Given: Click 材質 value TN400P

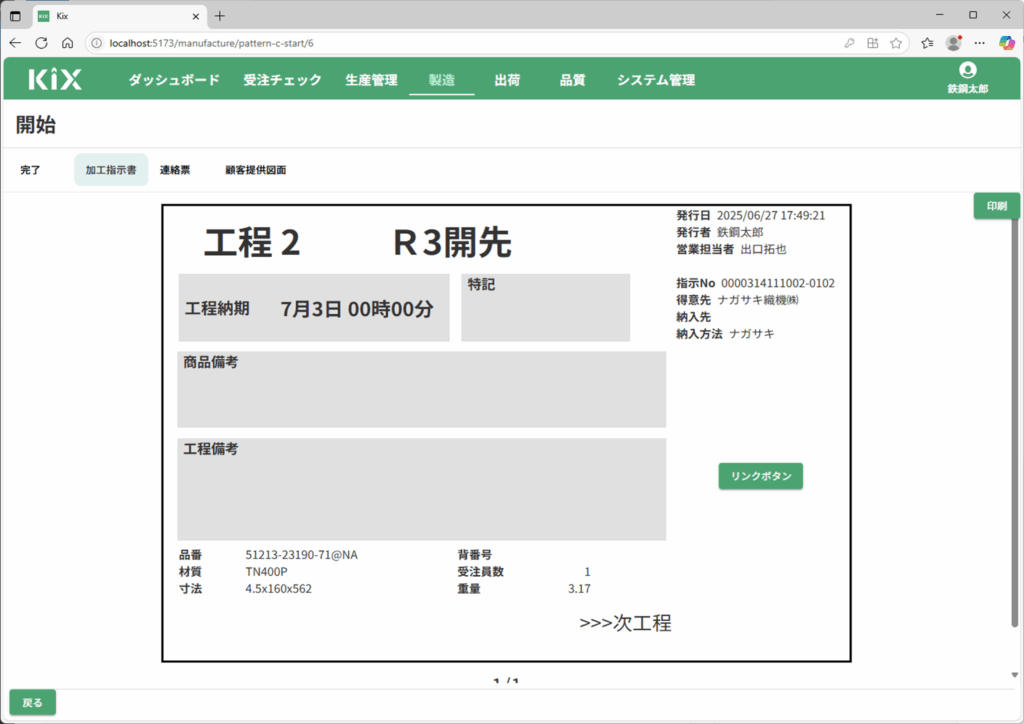Looking at the screenshot, I should tap(266, 572).
